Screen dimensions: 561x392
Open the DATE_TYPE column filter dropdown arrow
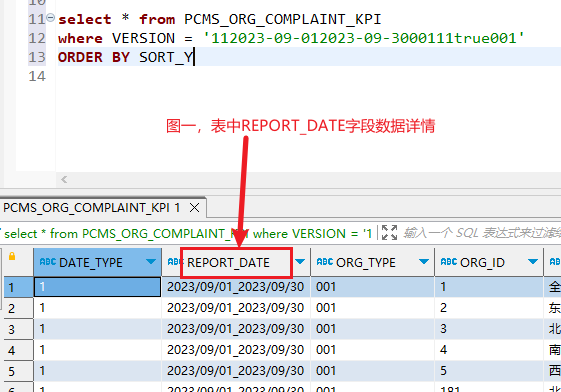pos(151,262)
